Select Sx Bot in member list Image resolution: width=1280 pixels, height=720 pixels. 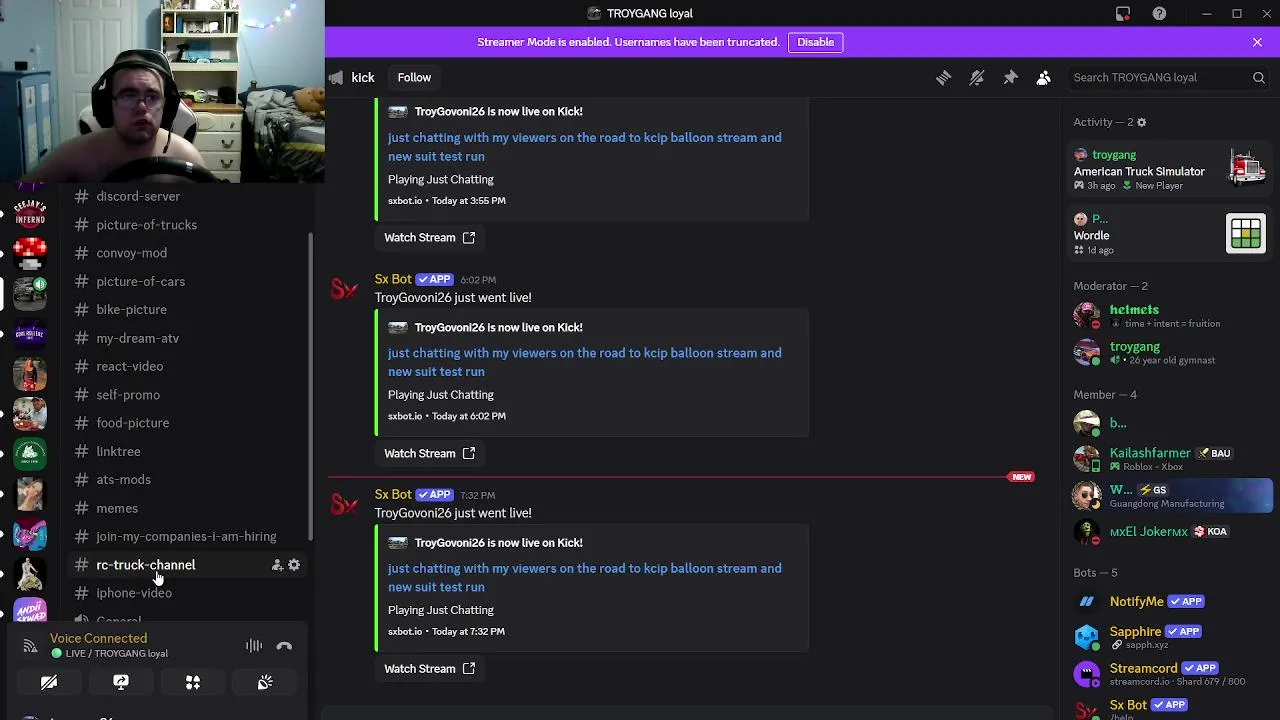click(x=1170, y=708)
